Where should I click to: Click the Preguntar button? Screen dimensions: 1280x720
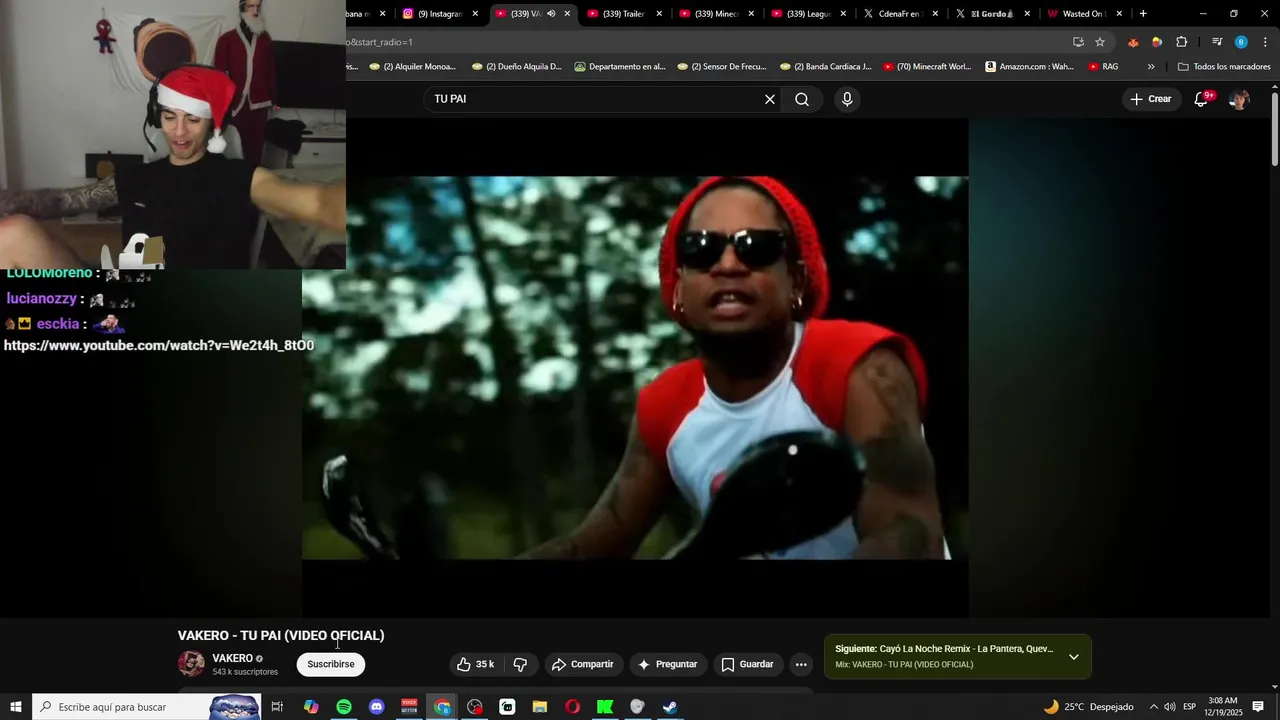668,664
